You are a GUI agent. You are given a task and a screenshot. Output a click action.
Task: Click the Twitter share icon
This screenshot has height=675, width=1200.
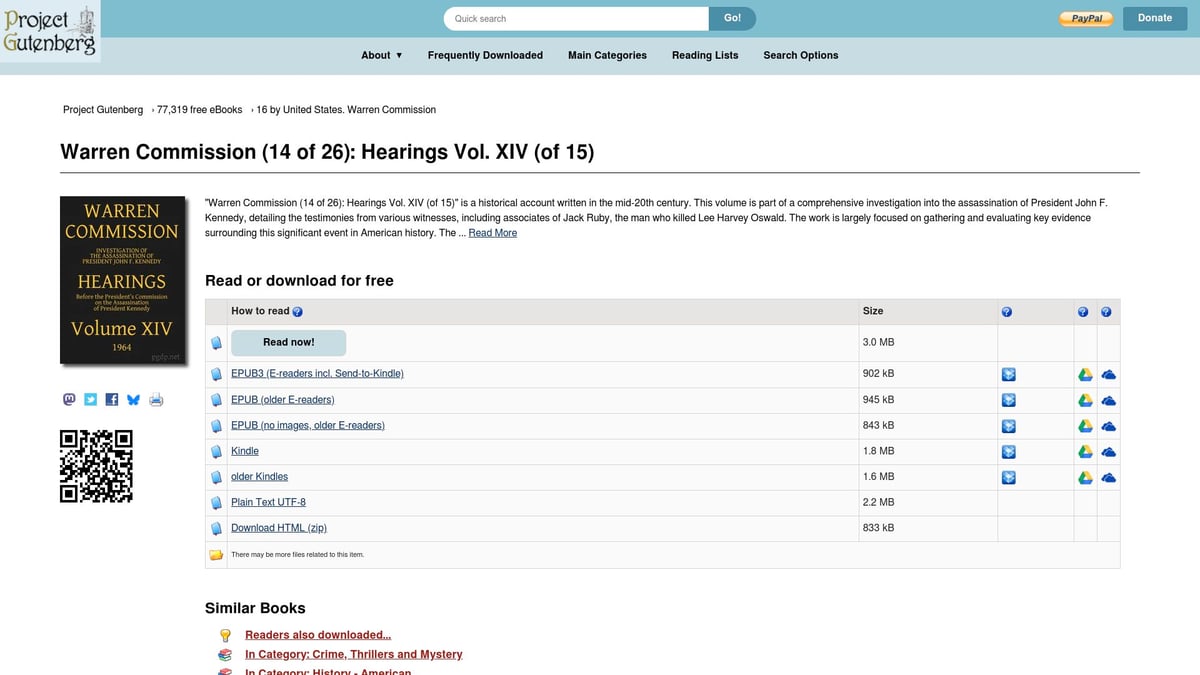pos(90,399)
